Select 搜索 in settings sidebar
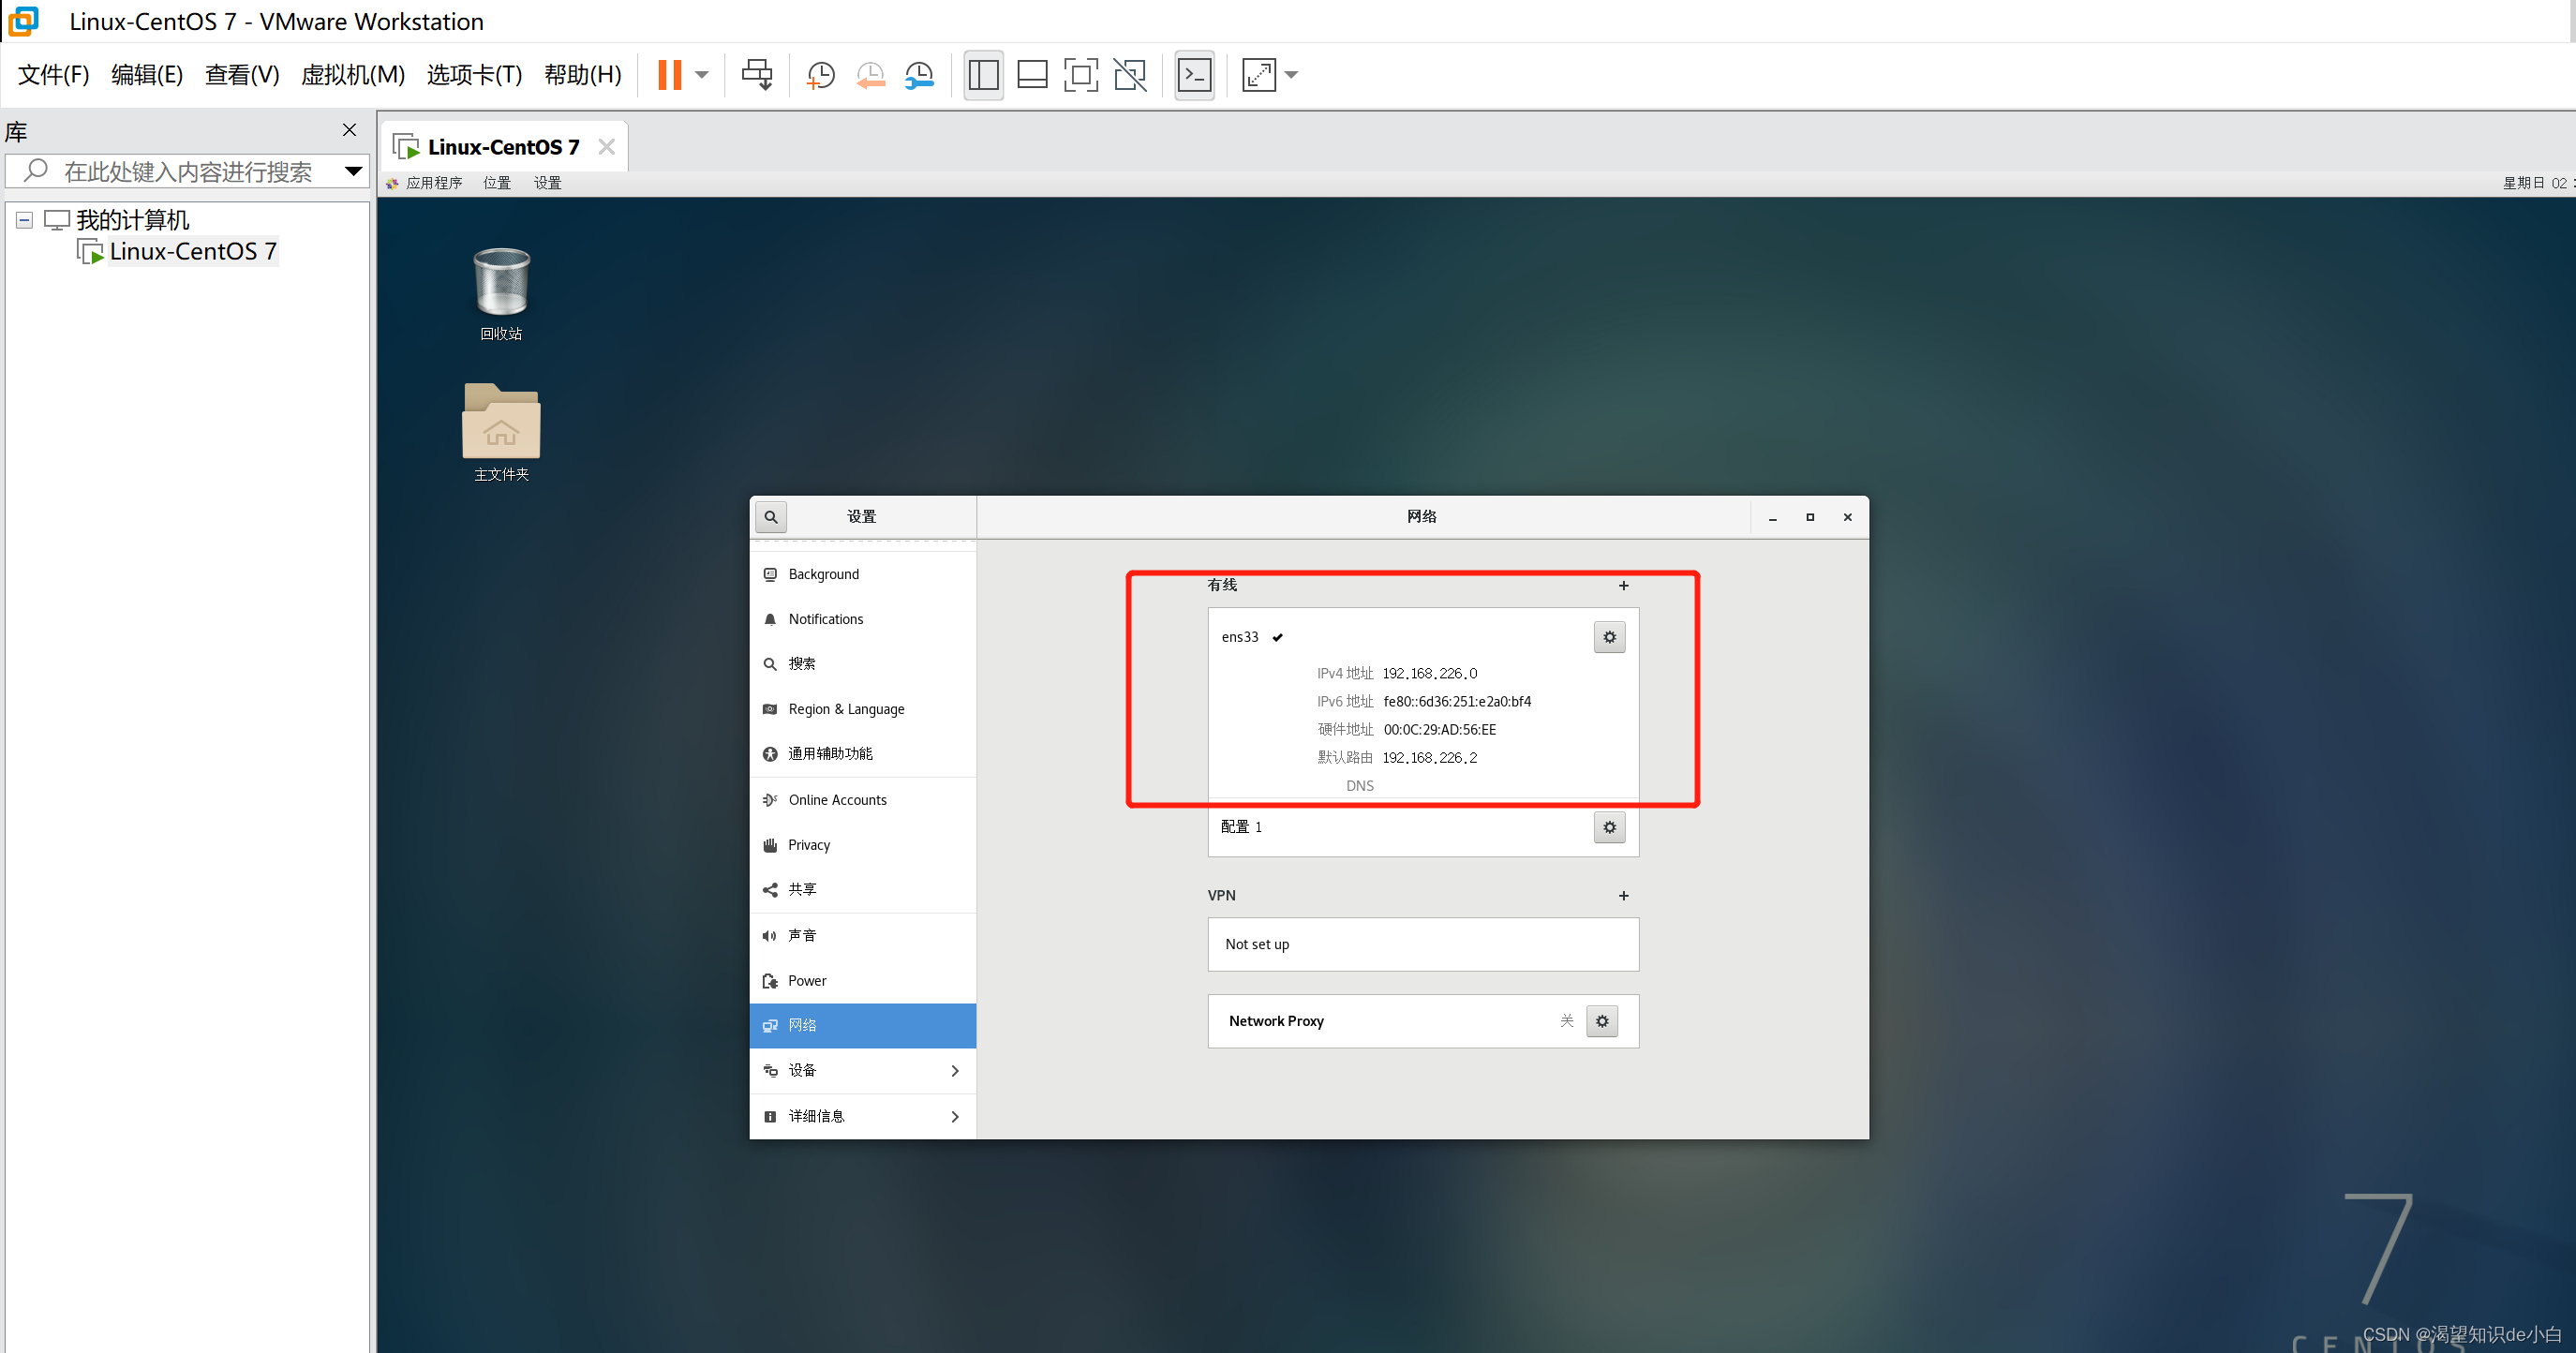Viewport: 2576px width, 1353px height. 863,664
